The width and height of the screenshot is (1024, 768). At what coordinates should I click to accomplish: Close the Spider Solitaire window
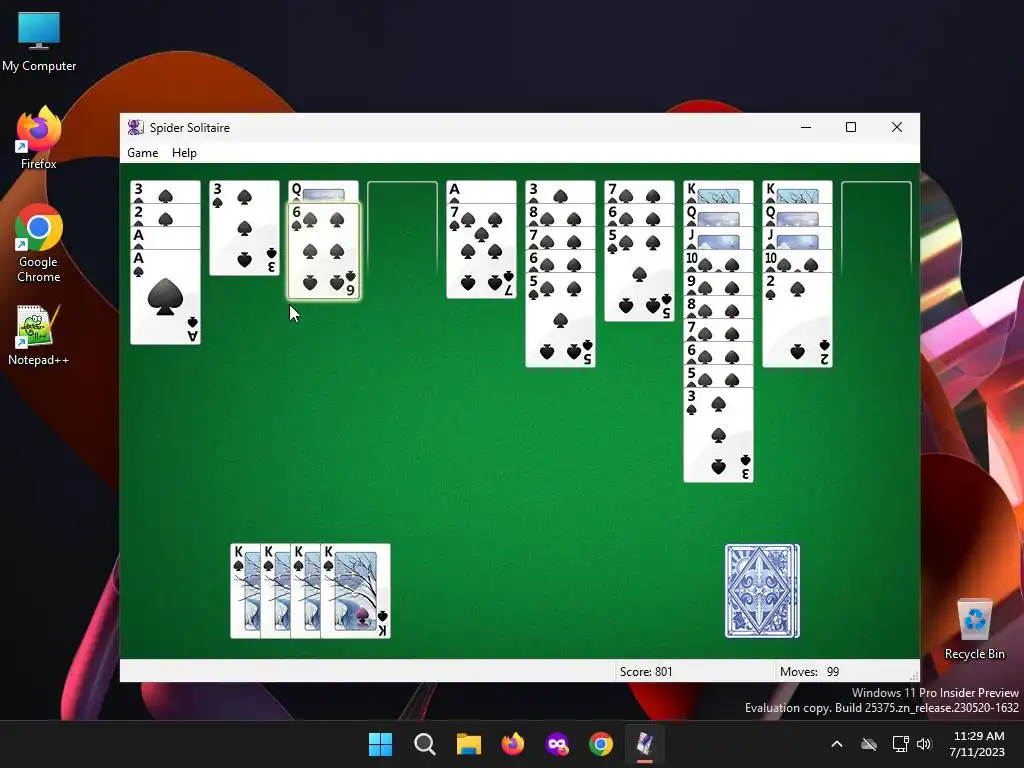point(897,127)
